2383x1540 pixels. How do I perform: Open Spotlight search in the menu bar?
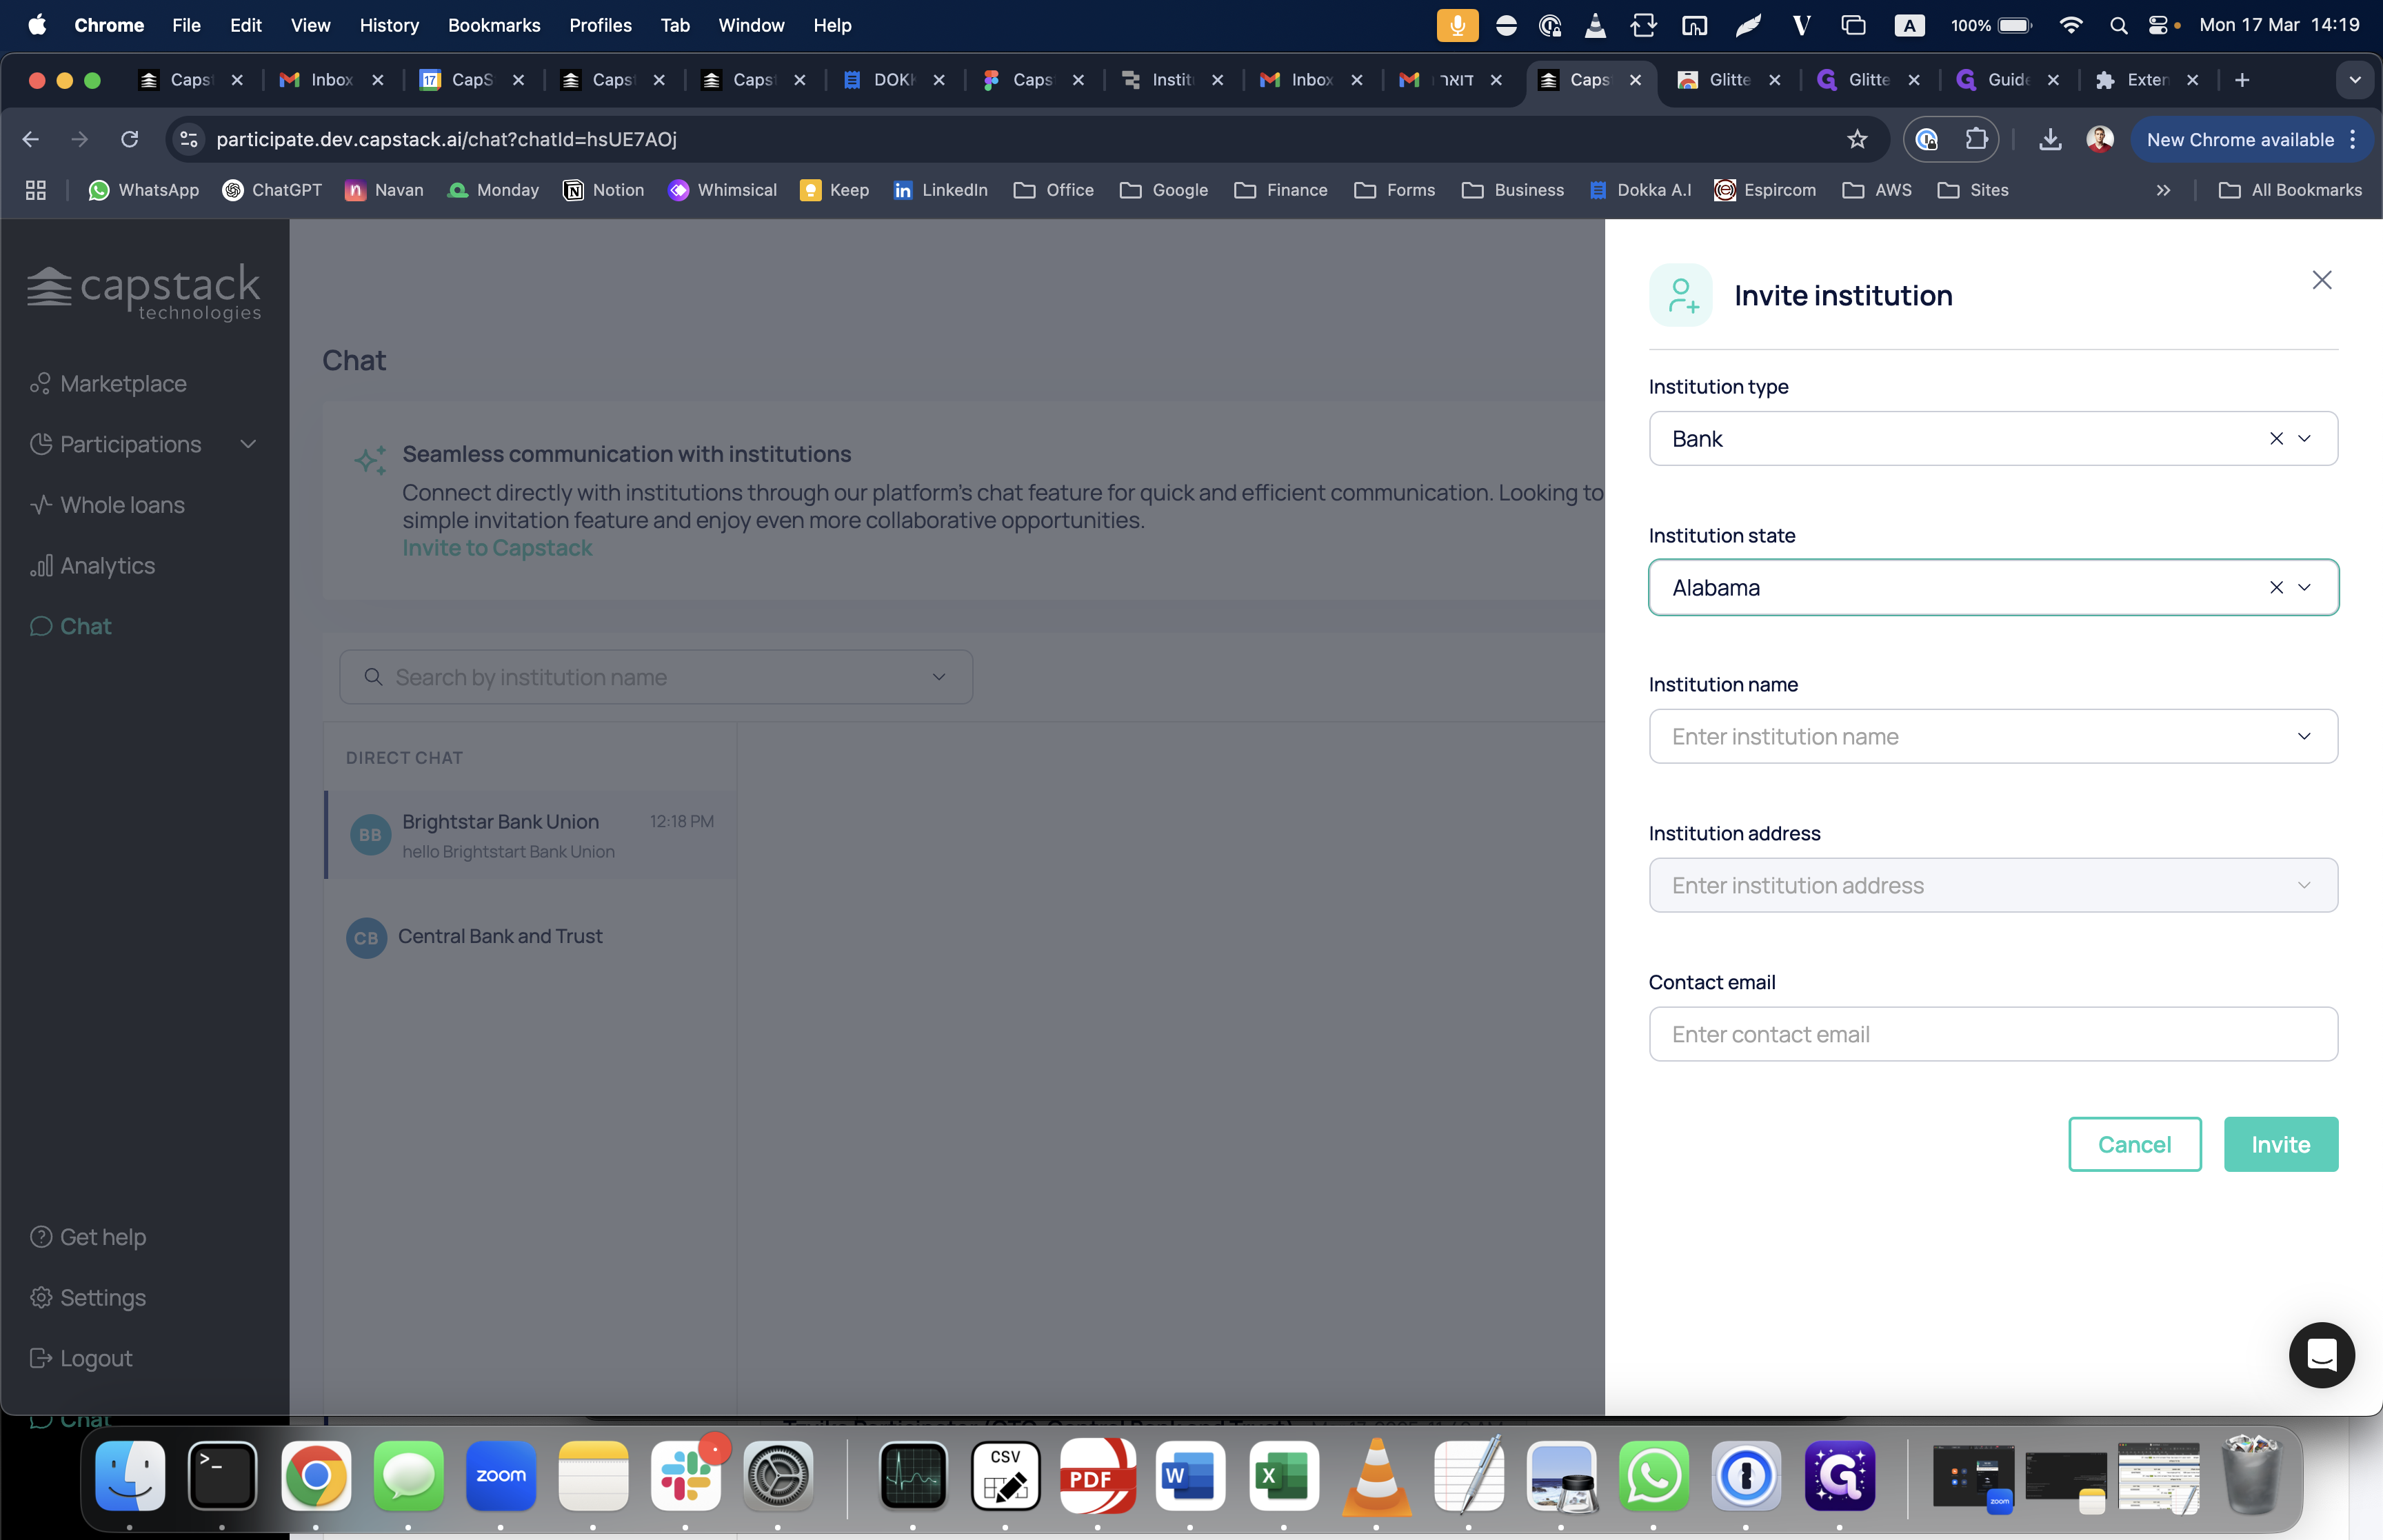click(2118, 25)
